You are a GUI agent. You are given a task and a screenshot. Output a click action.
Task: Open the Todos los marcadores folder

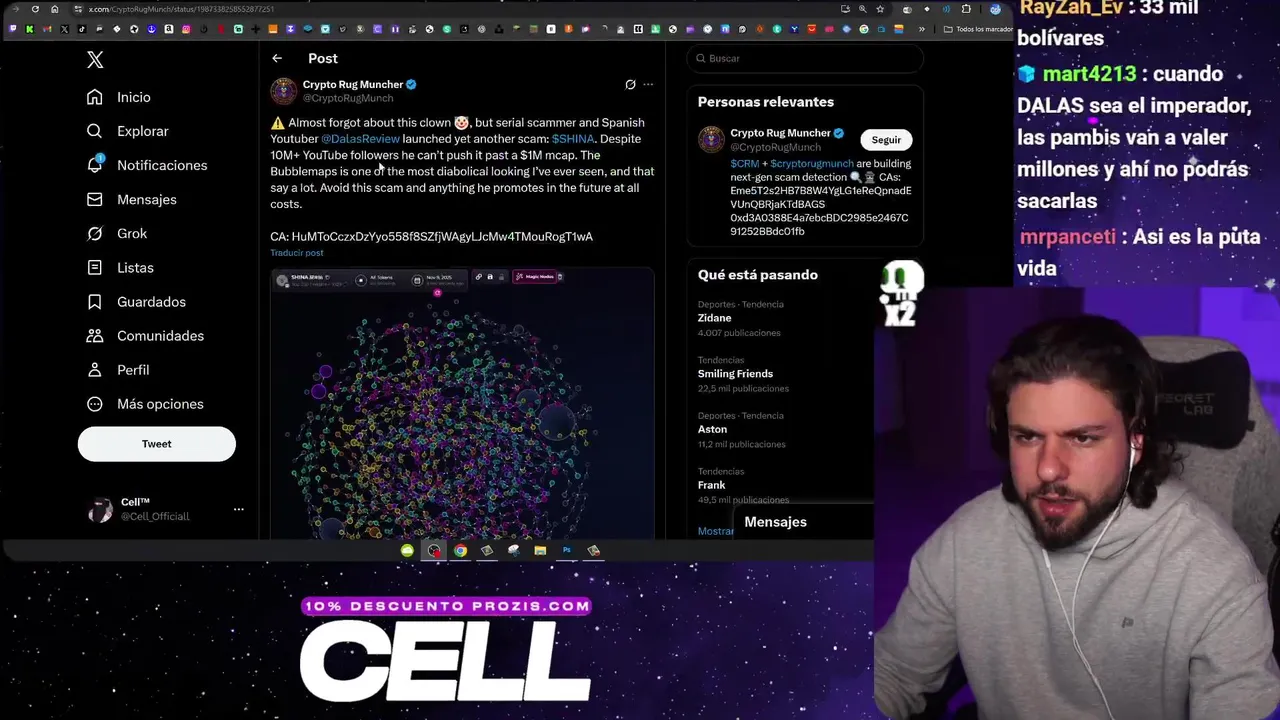[x=979, y=29]
